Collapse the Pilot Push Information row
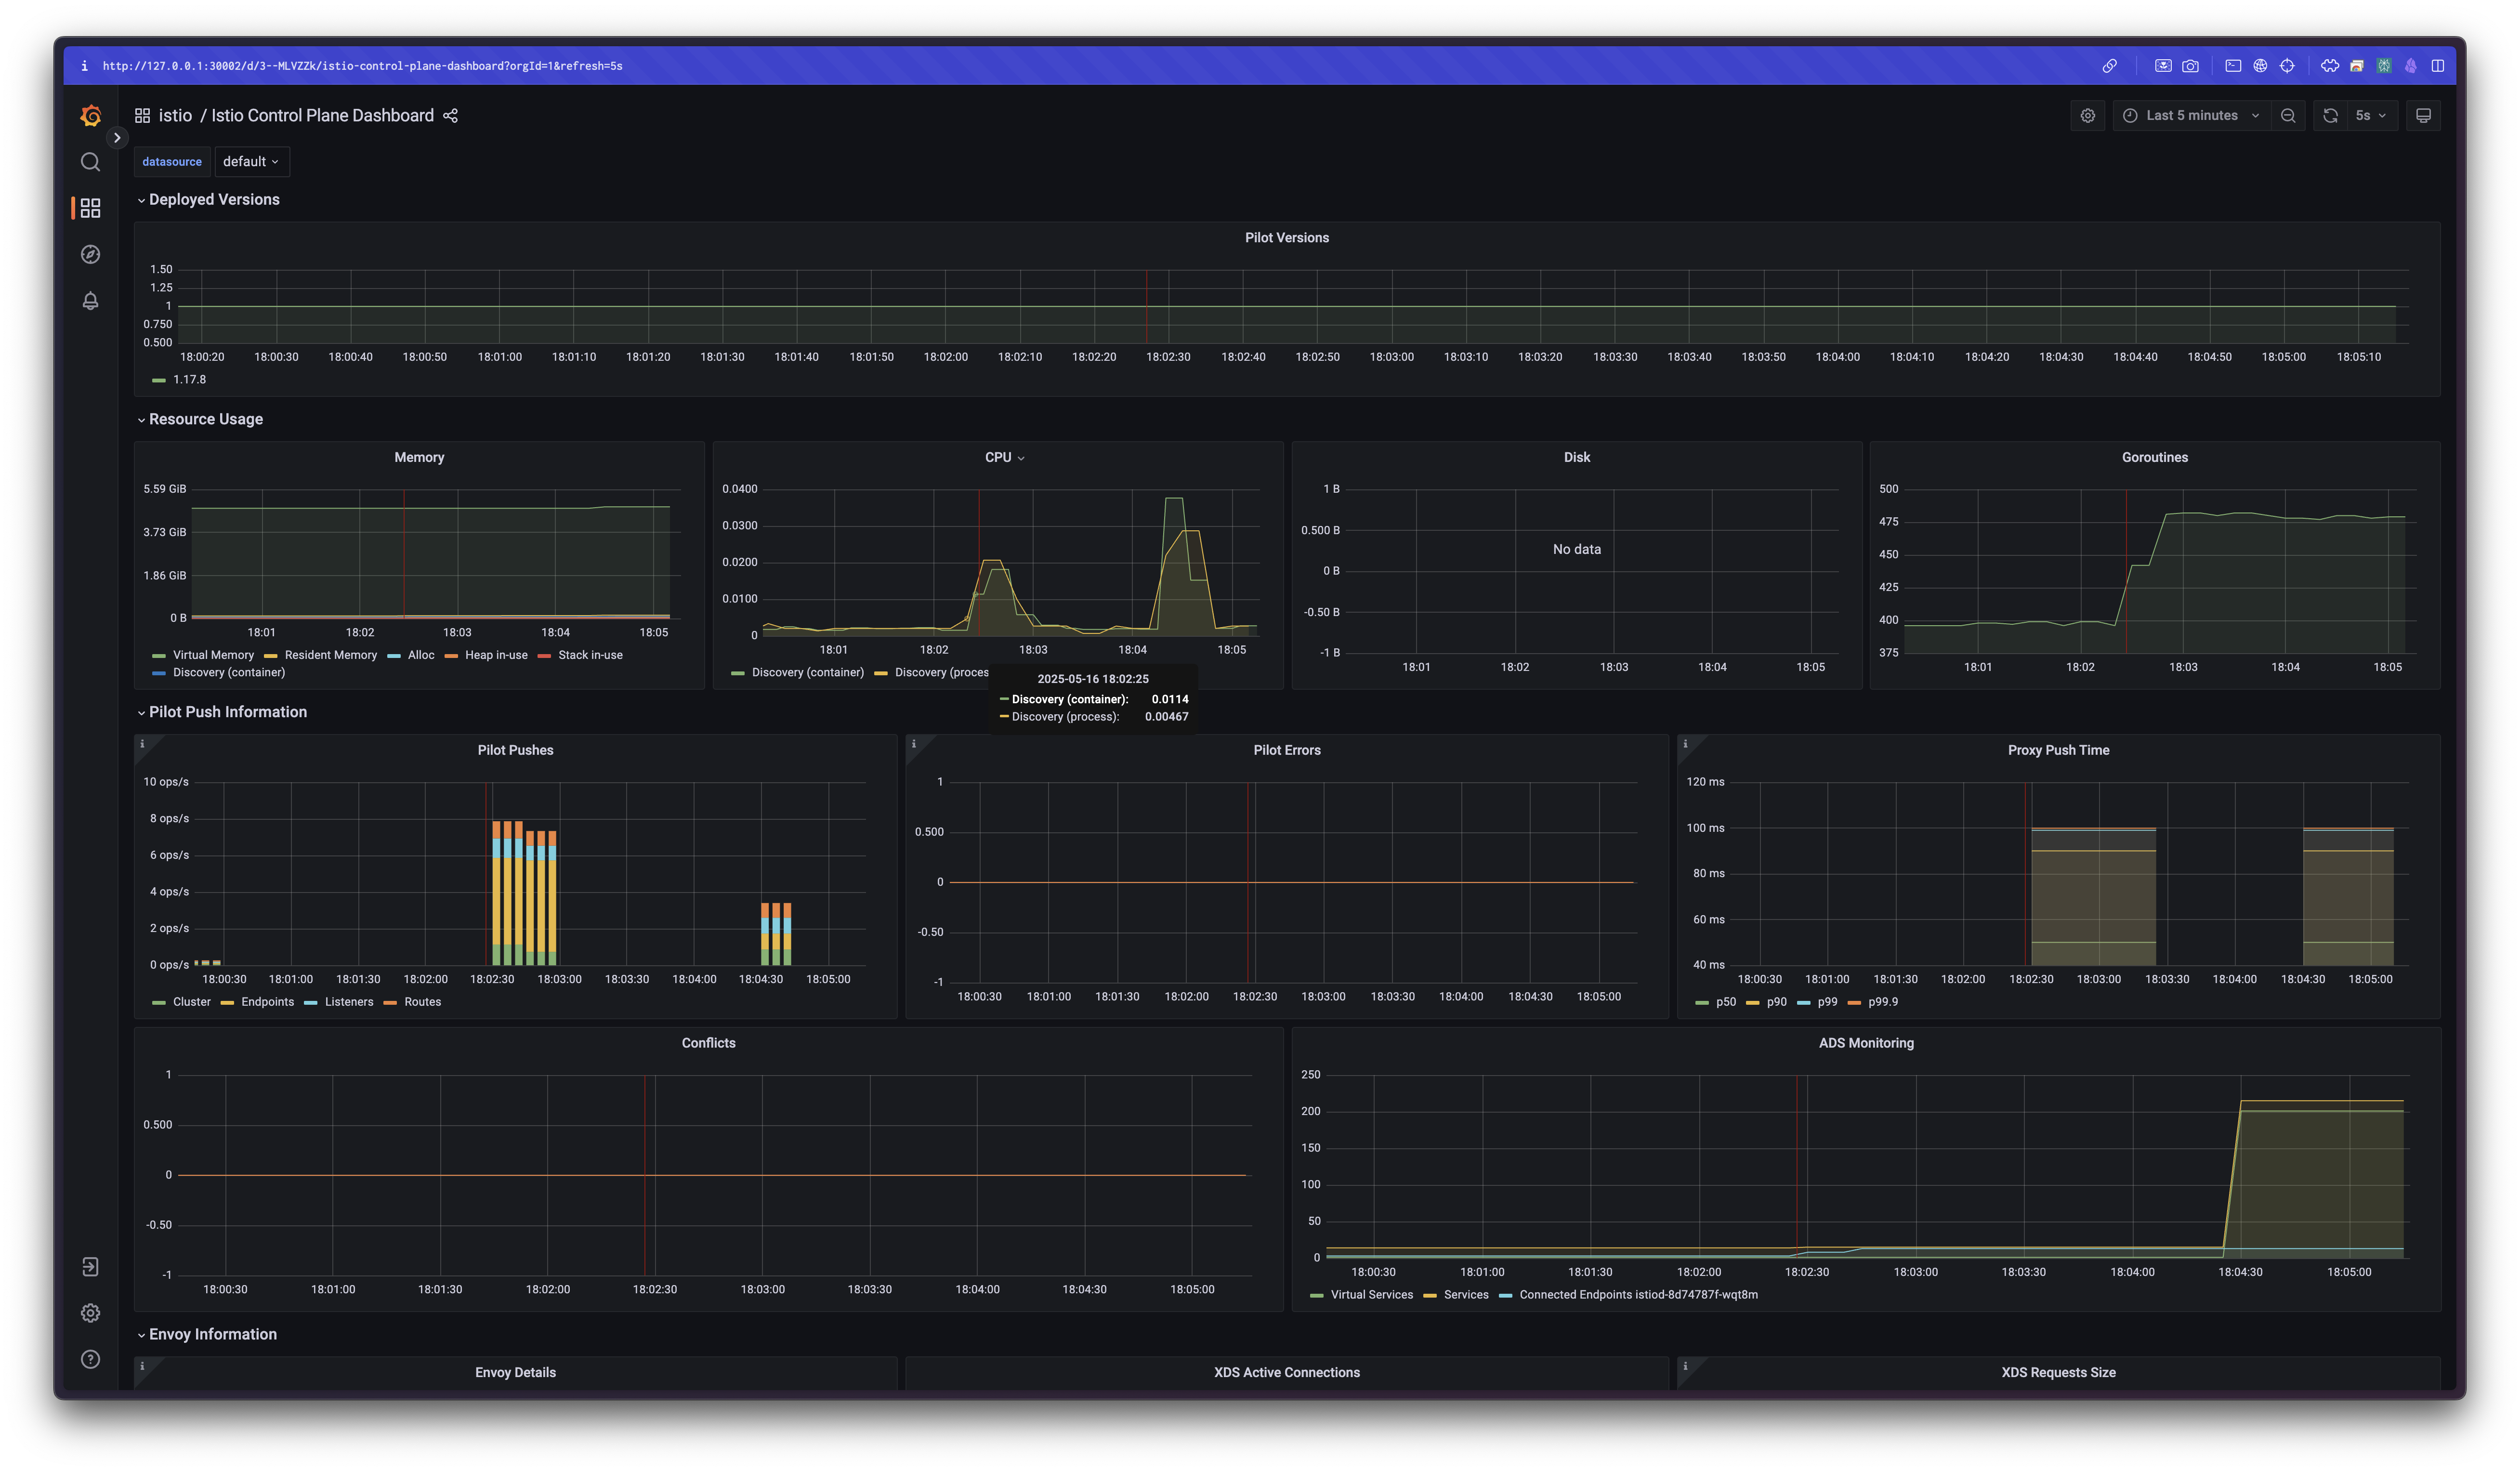Screen dimensions: 2520x1471 pos(228,712)
